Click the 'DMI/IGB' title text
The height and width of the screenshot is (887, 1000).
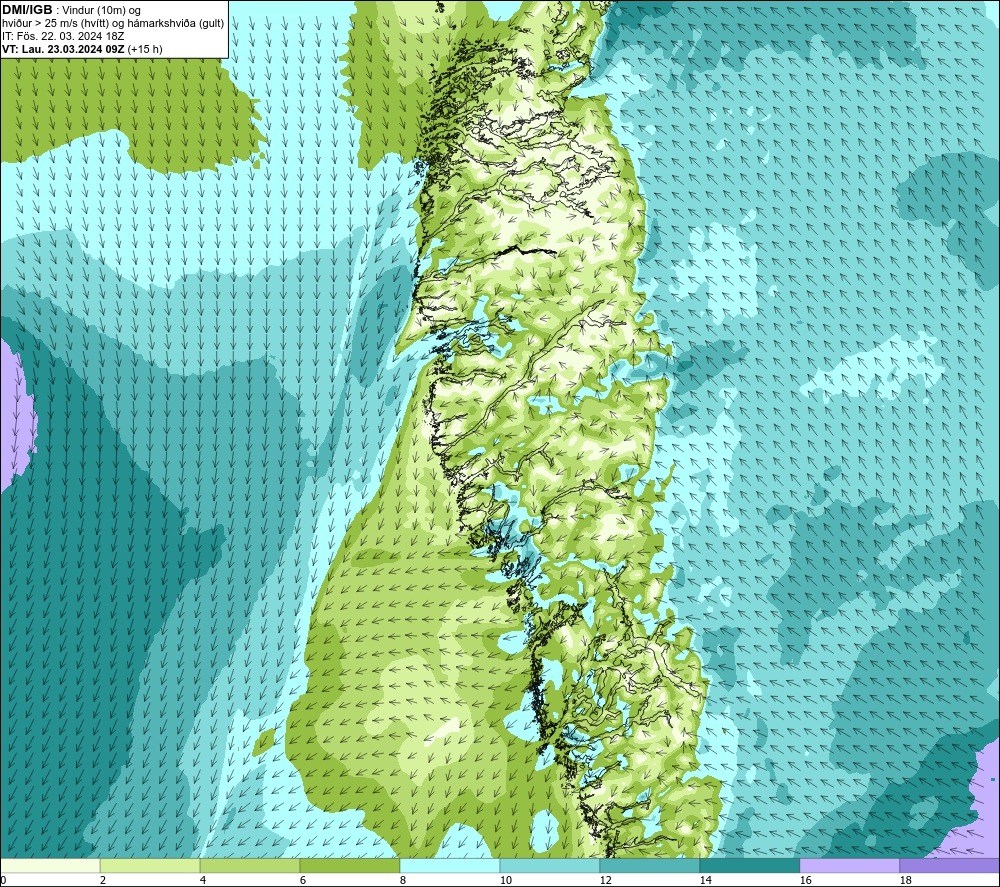tap(27, 10)
